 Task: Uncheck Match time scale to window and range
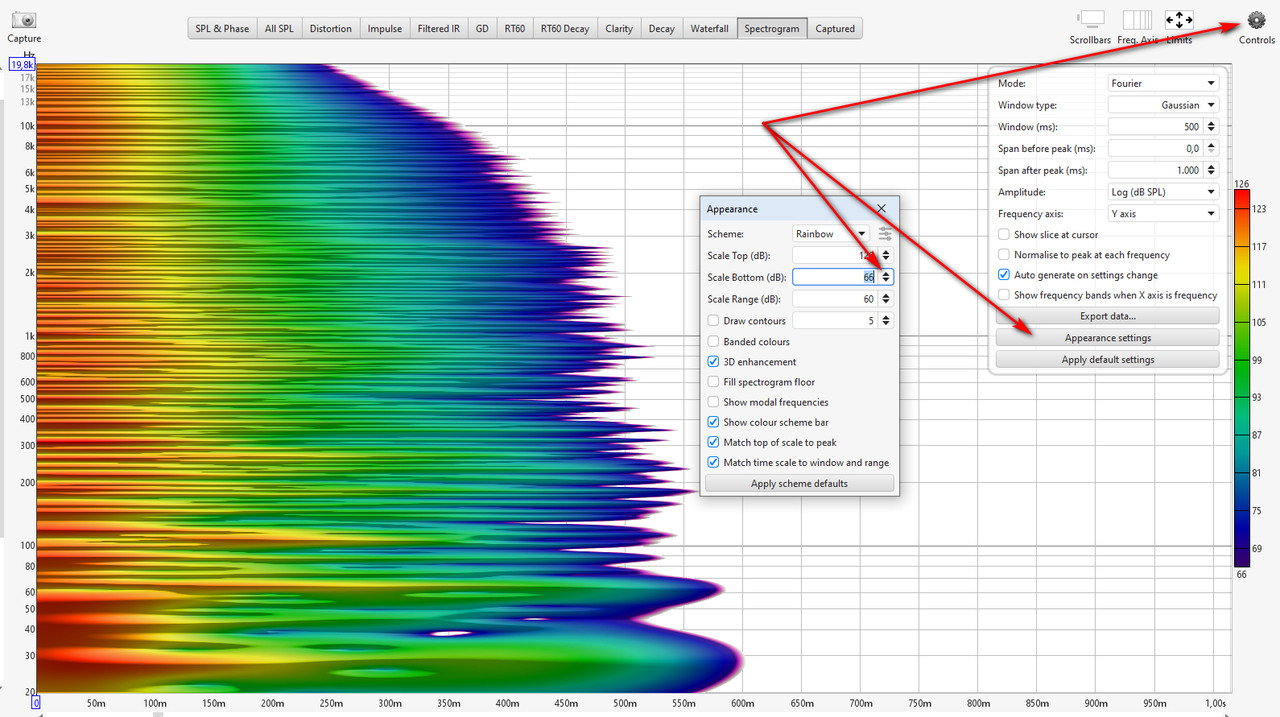[x=713, y=462]
